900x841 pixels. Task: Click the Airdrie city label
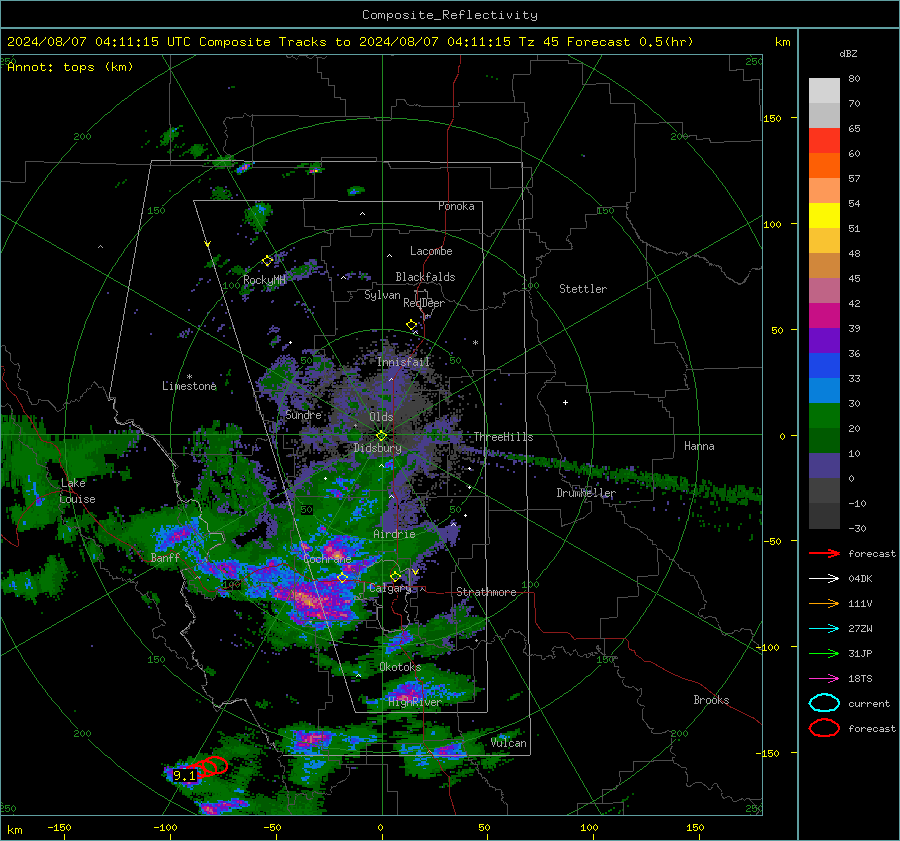pyautogui.click(x=394, y=534)
